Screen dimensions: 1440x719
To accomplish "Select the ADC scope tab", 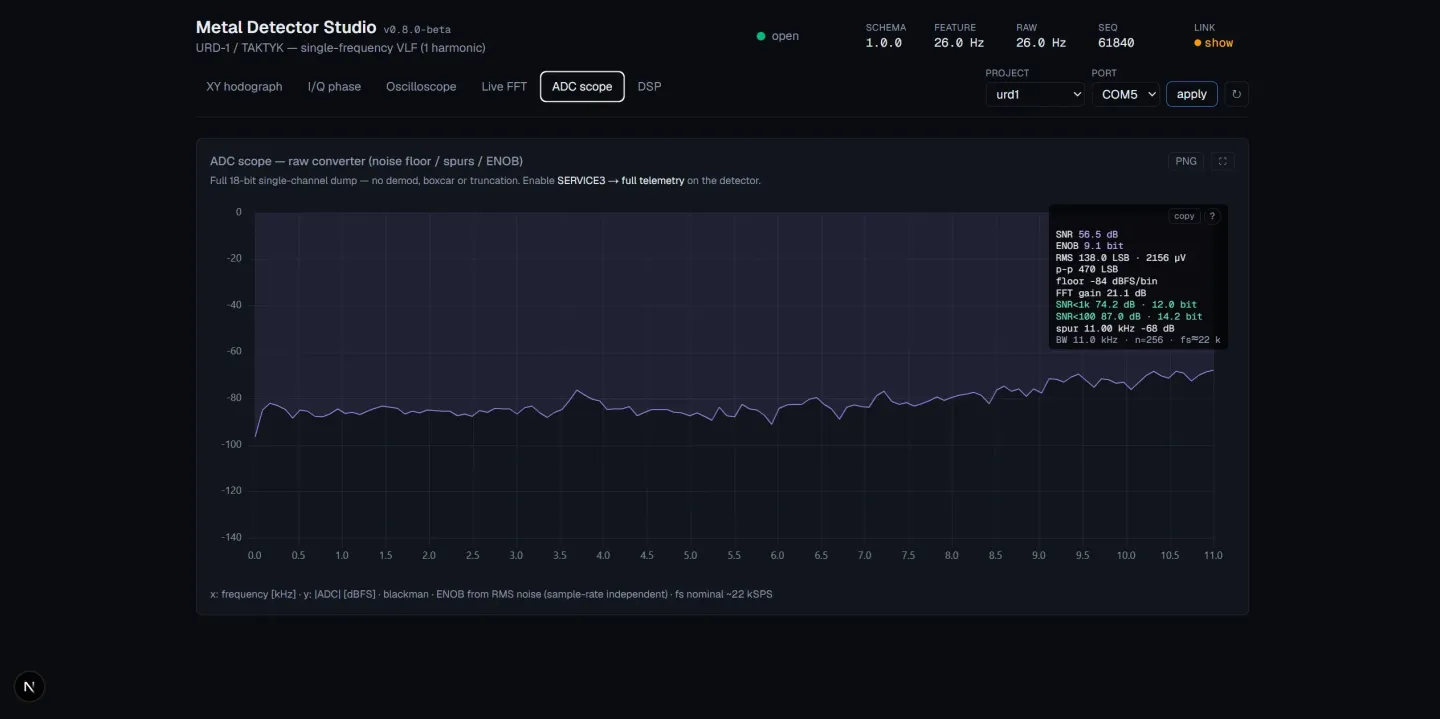I will pos(582,87).
